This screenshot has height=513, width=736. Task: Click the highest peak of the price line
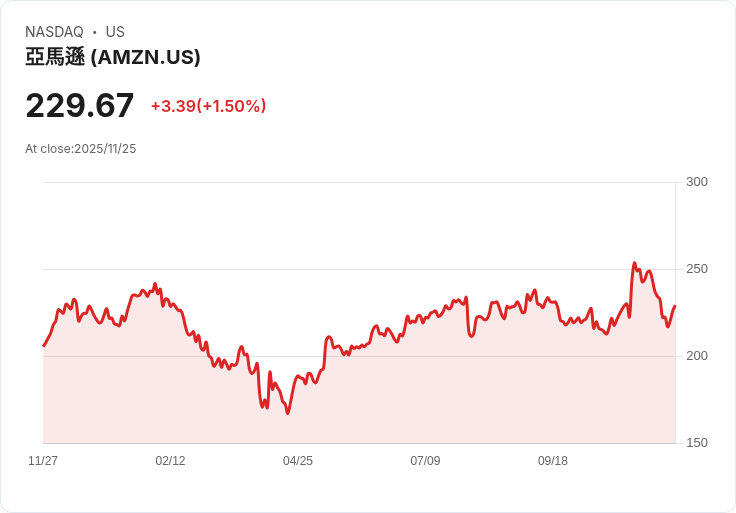pyautogui.click(x=634, y=263)
